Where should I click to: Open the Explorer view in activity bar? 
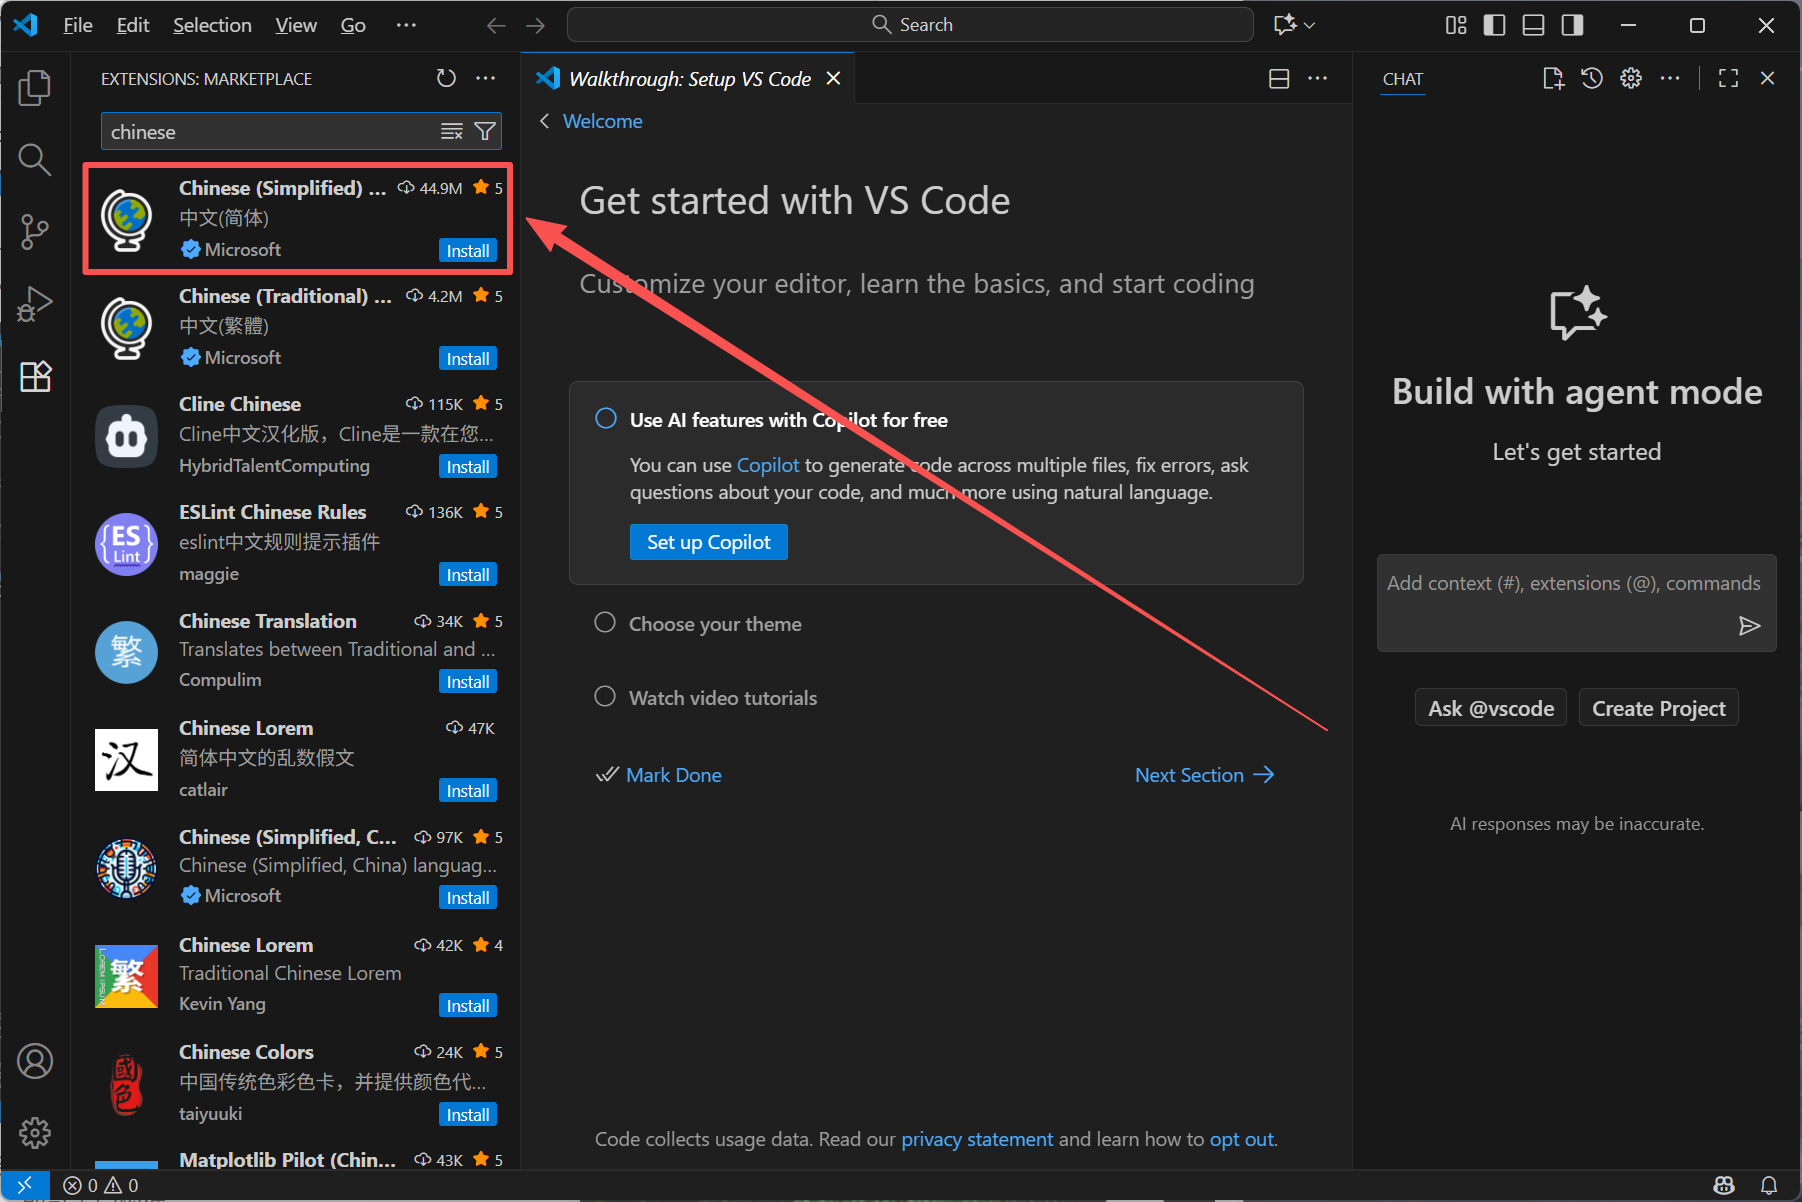(35, 88)
